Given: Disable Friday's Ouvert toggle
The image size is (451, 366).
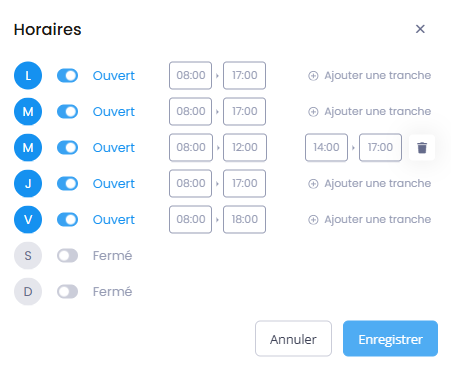Looking at the screenshot, I should point(67,220).
